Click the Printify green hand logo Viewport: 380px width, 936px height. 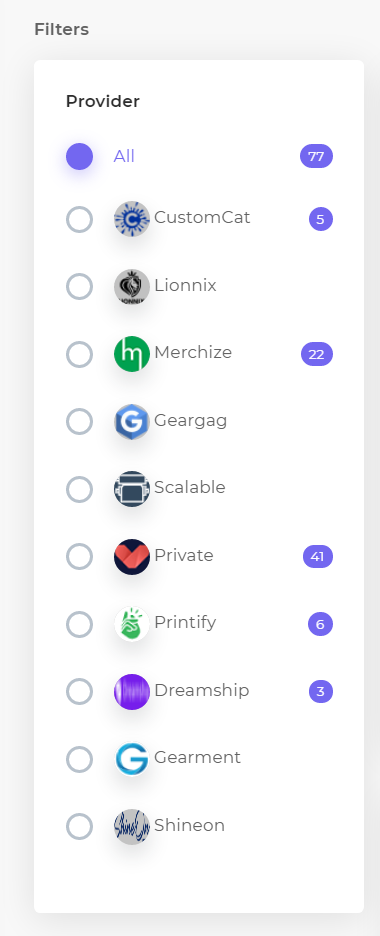[x=132, y=624]
